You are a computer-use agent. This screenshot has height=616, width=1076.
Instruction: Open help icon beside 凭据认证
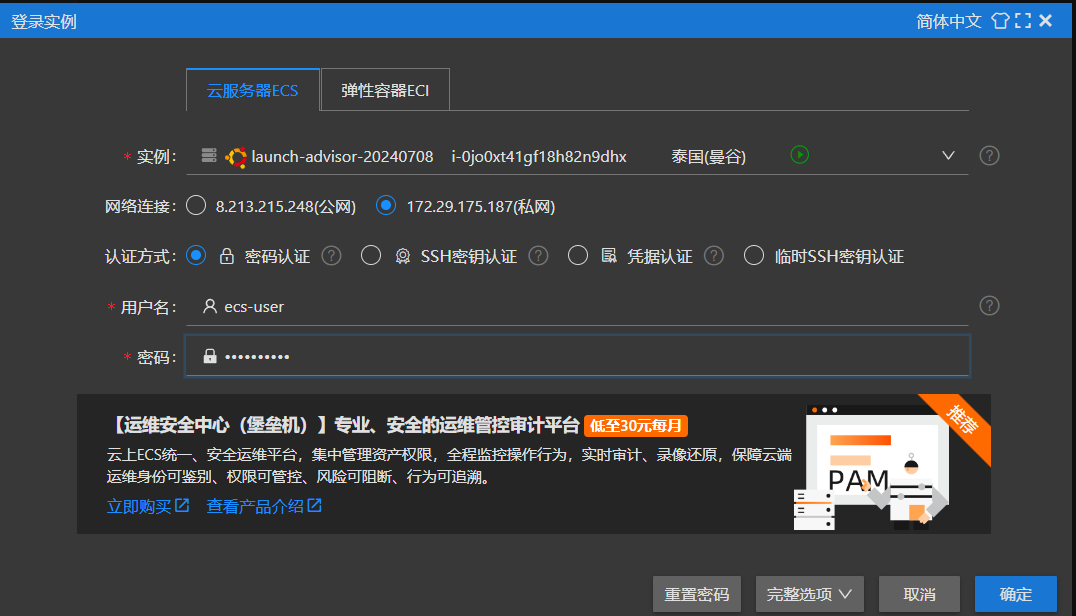[x=714, y=256]
